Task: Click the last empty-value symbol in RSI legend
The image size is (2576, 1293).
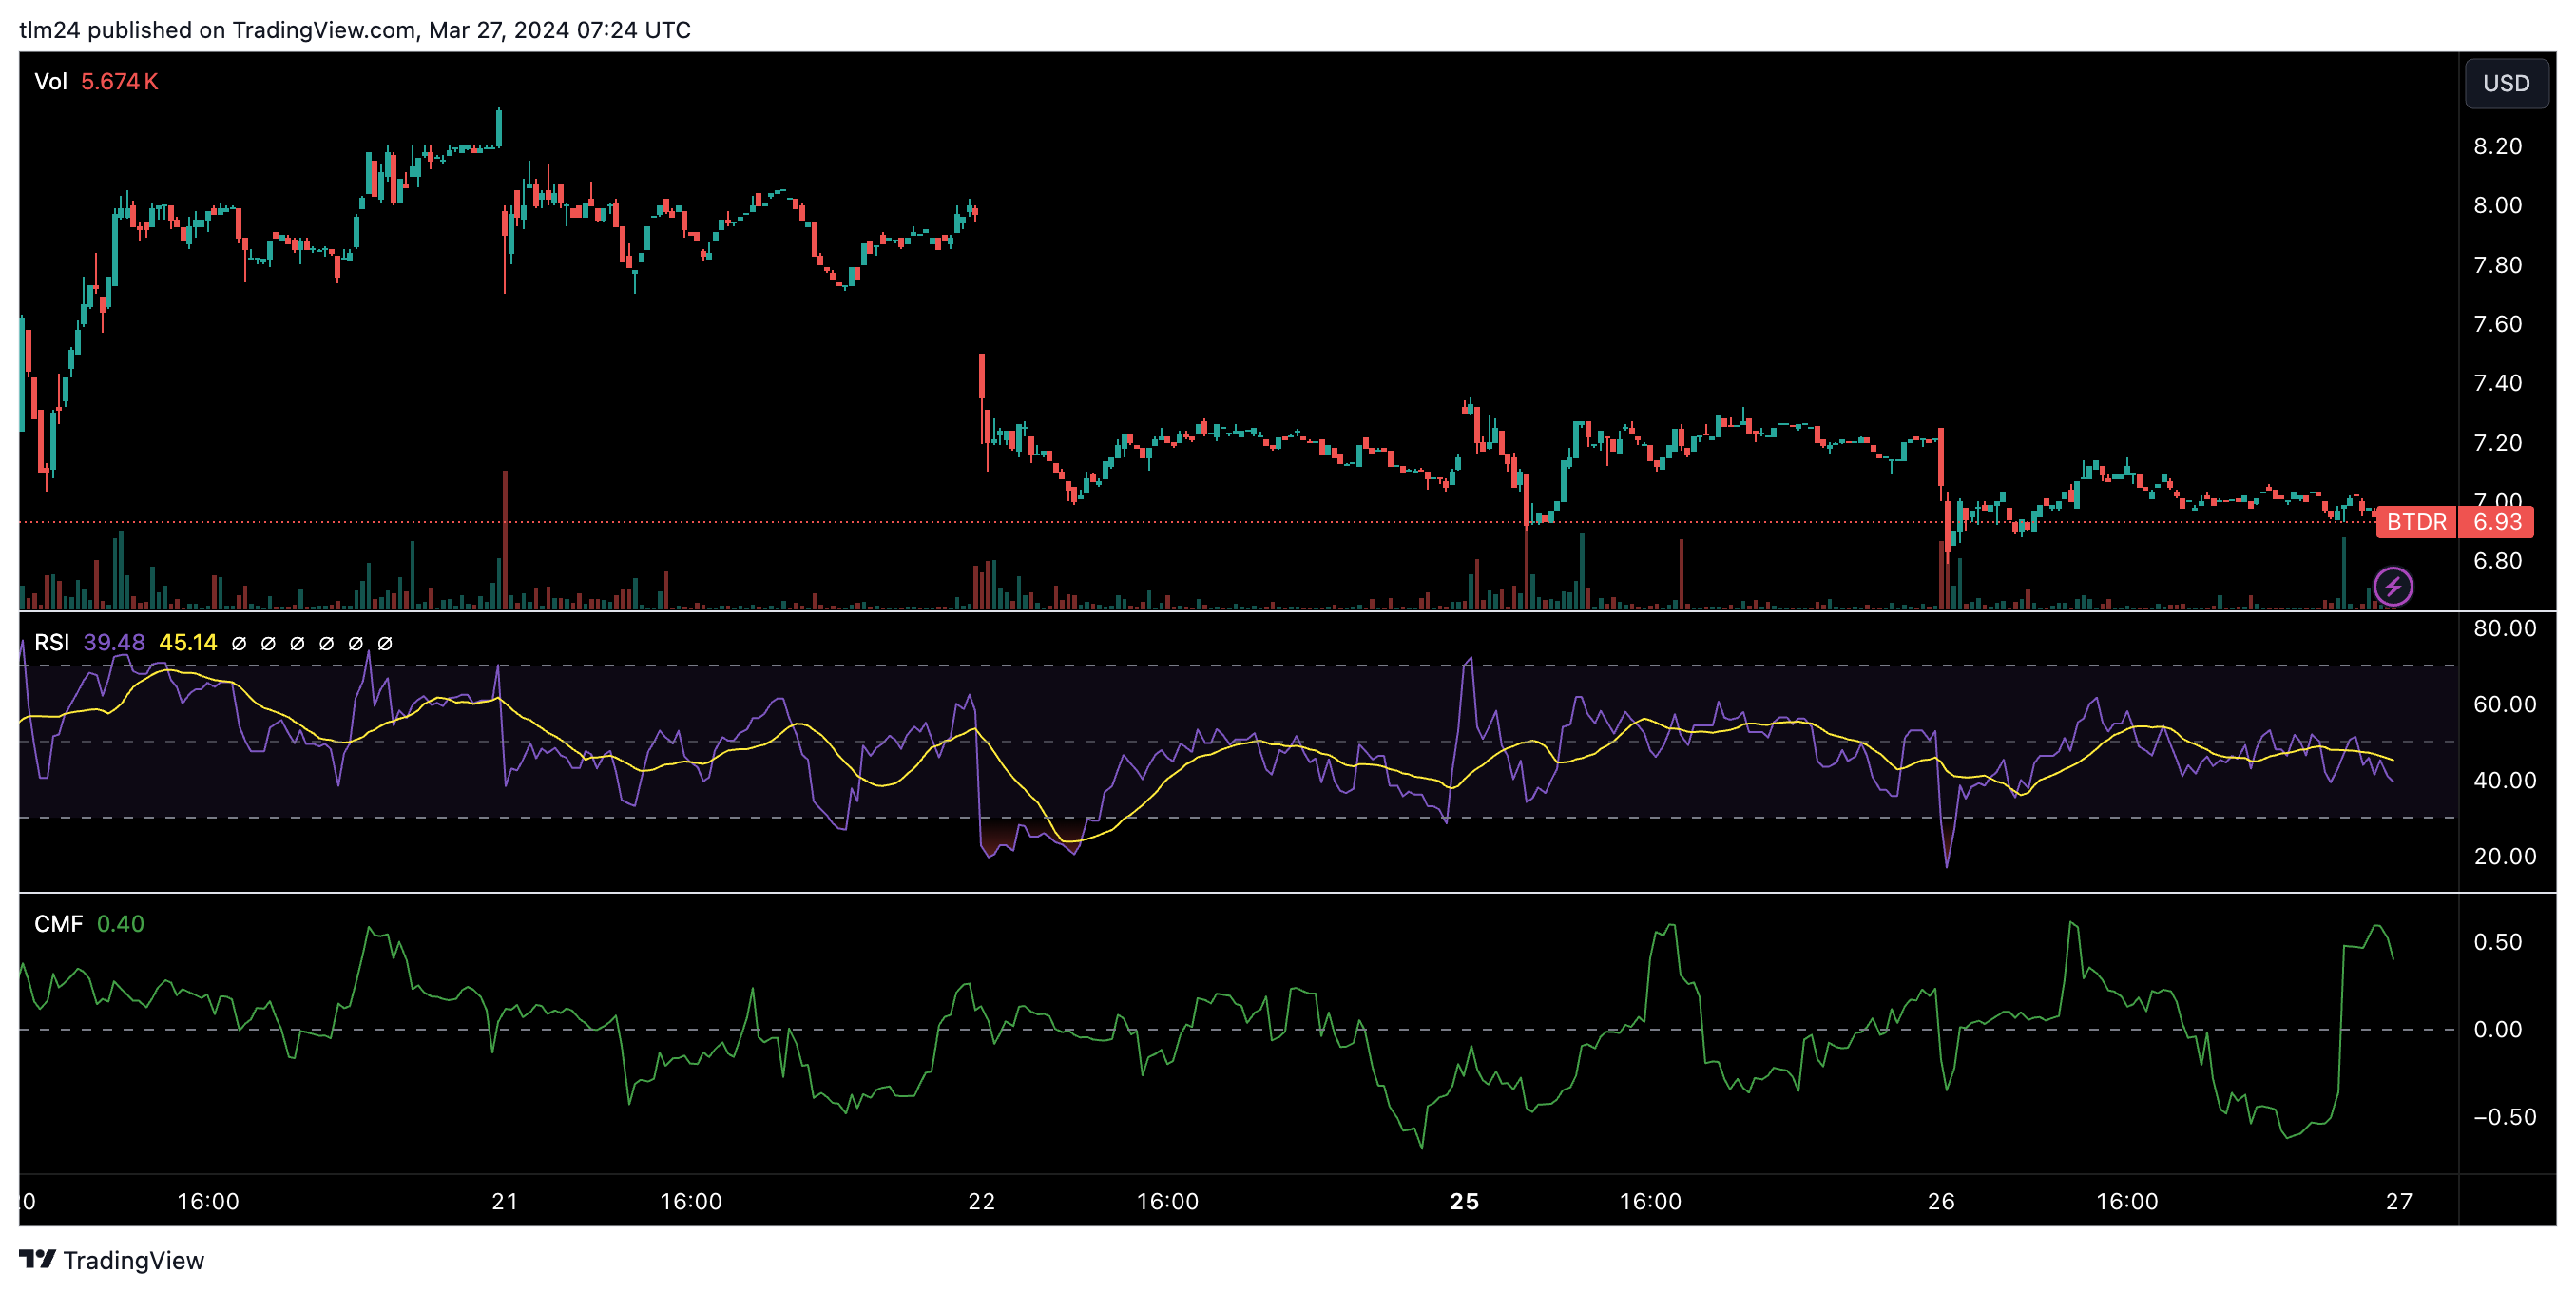Action: coord(385,643)
